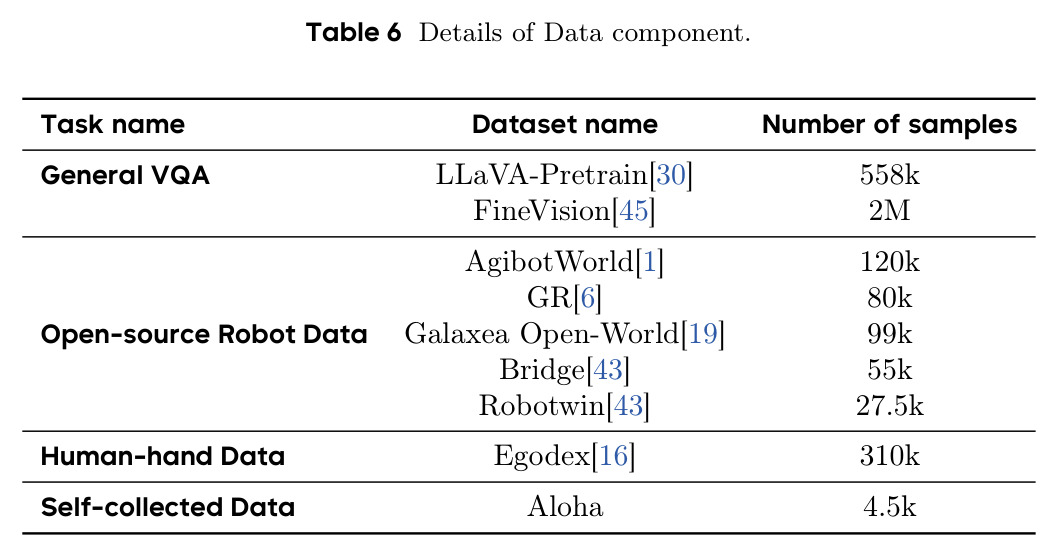Follow reference 1 next to AgibotWorld
The height and width of the screenshot is (555, 1054).
click(649, 261)
